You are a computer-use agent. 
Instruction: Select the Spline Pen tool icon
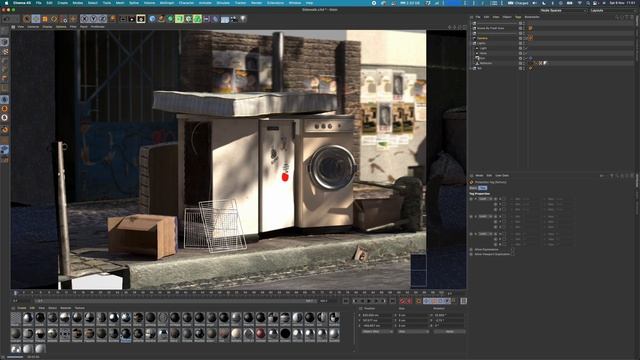pos(162,19)
